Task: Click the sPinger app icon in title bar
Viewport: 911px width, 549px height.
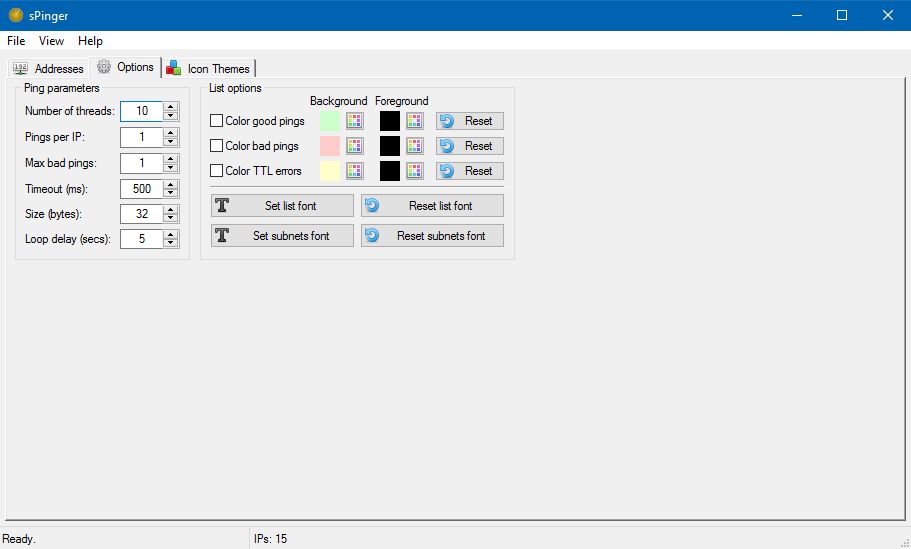Action: click(16, 15)
